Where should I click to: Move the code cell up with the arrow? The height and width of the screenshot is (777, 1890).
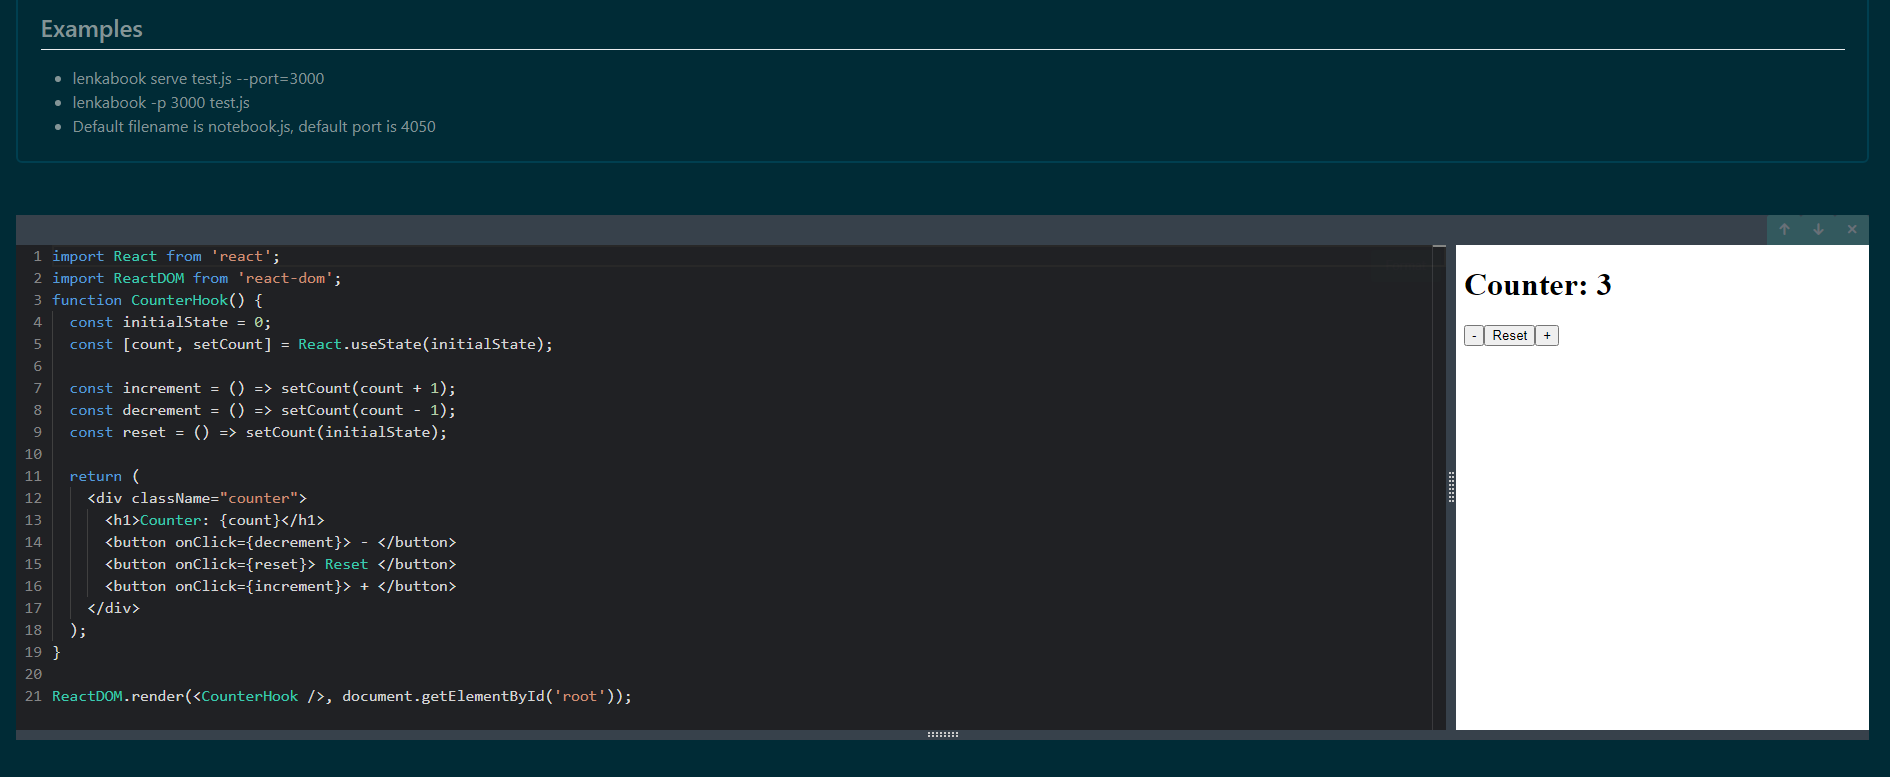[x=1784, y=229]
